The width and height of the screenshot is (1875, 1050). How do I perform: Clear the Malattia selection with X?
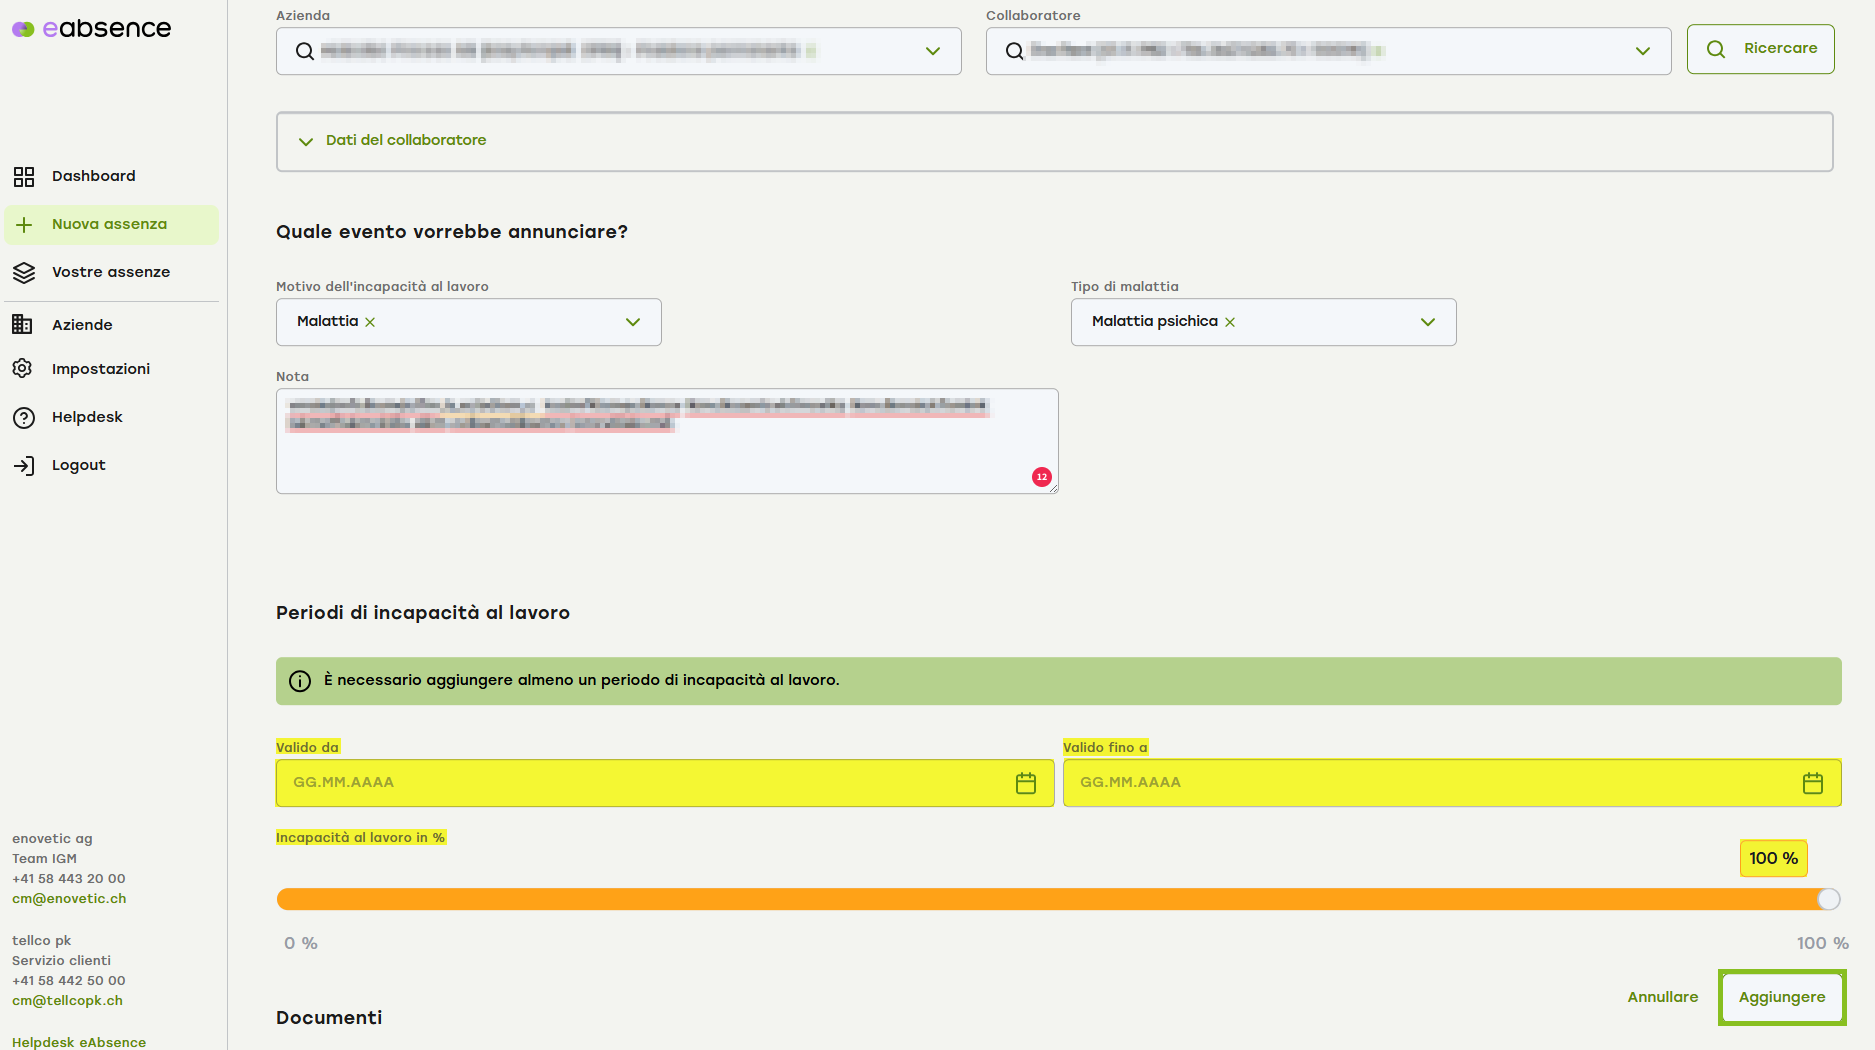(370, 322)
